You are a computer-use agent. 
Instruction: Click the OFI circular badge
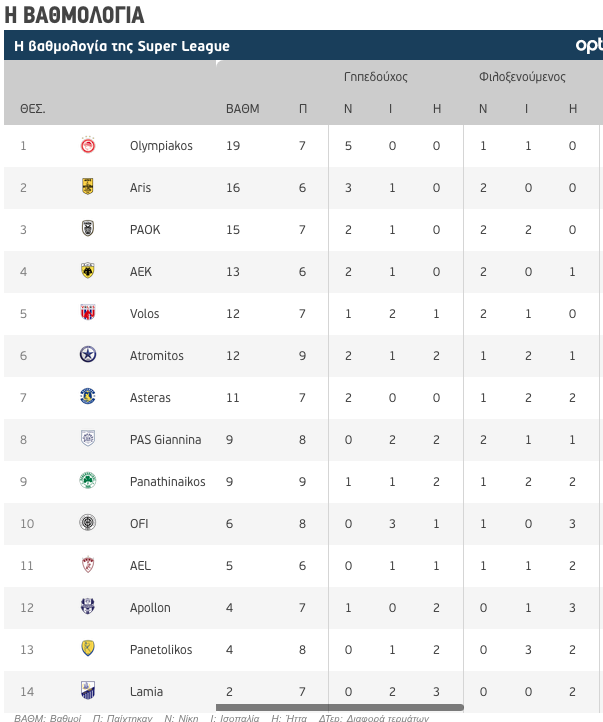(x=87, y=523)
